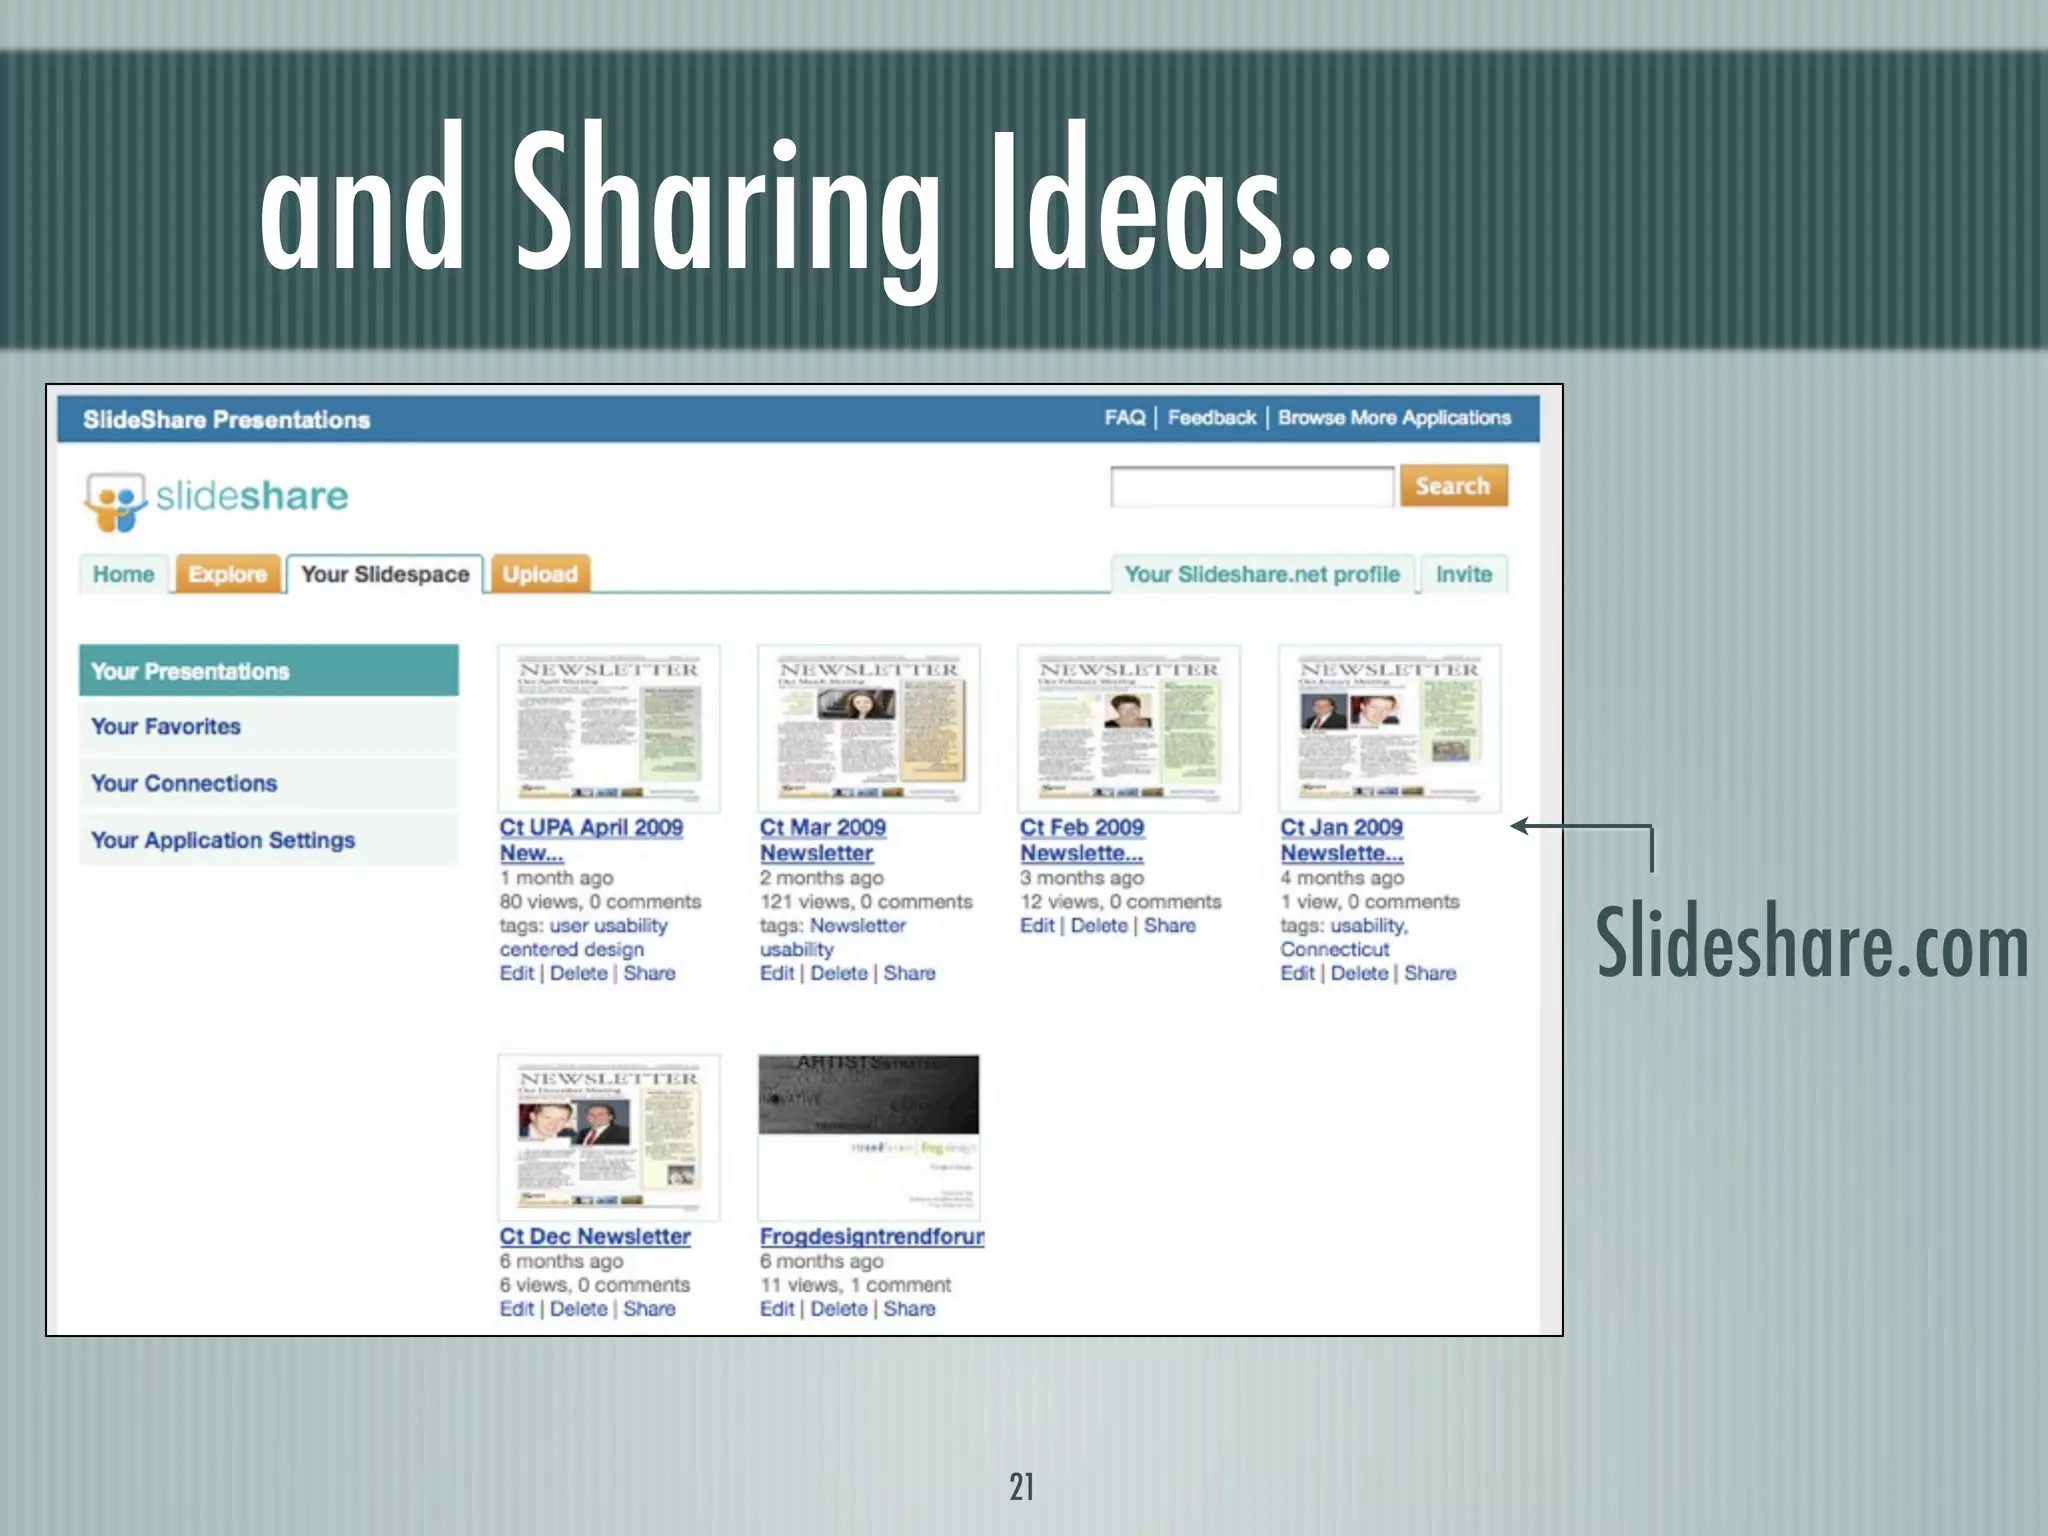Share the Ct Dec Newsletter
Screen dimensions: 2048x1536
(x=650, y=1309)
